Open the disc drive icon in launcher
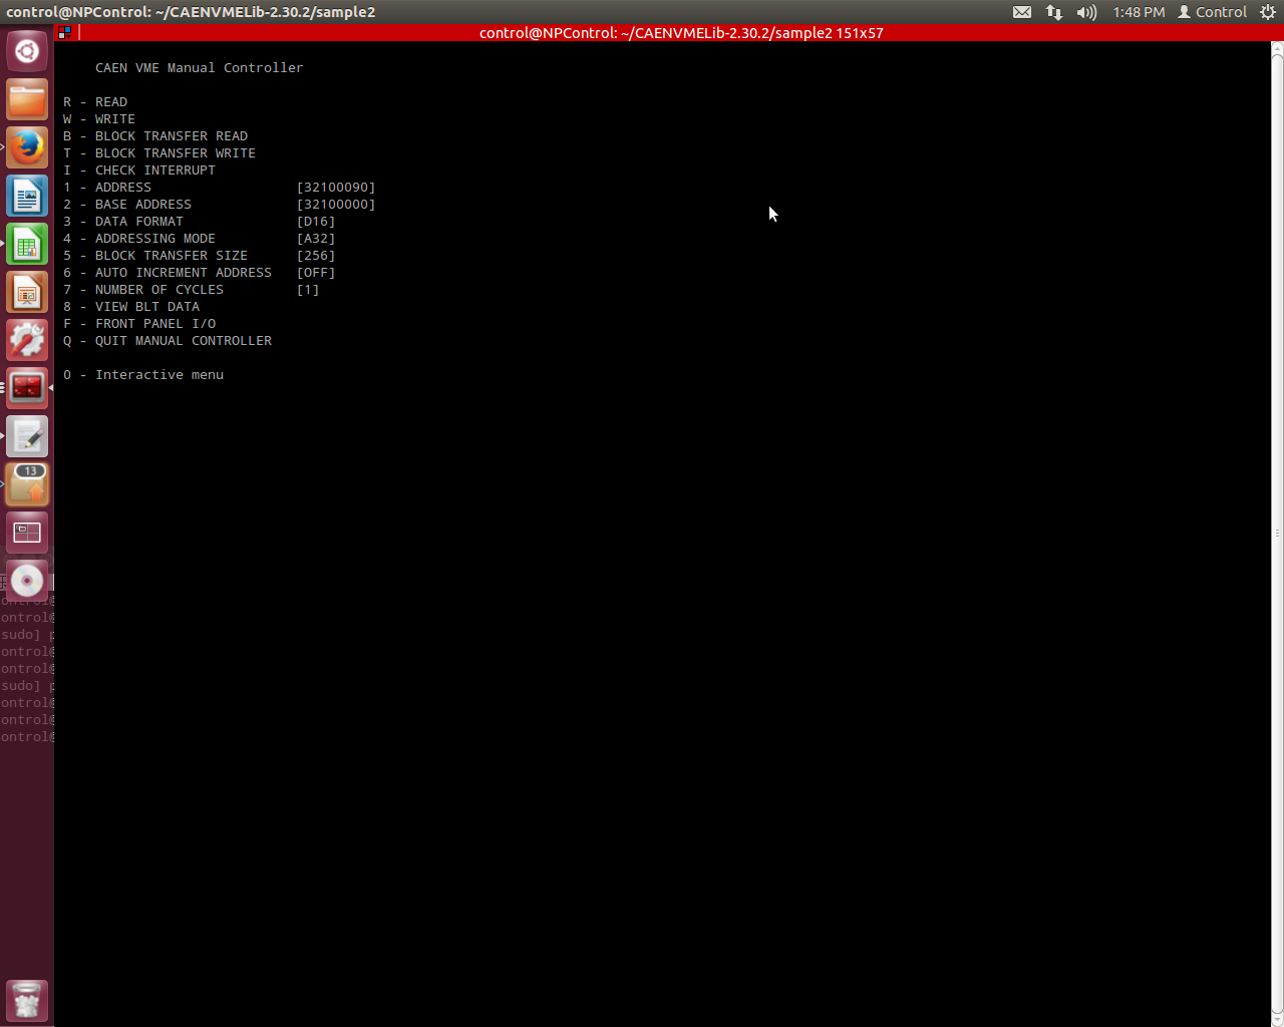Viewport: 1284px width, 1027px height. (x=27, y=579)
